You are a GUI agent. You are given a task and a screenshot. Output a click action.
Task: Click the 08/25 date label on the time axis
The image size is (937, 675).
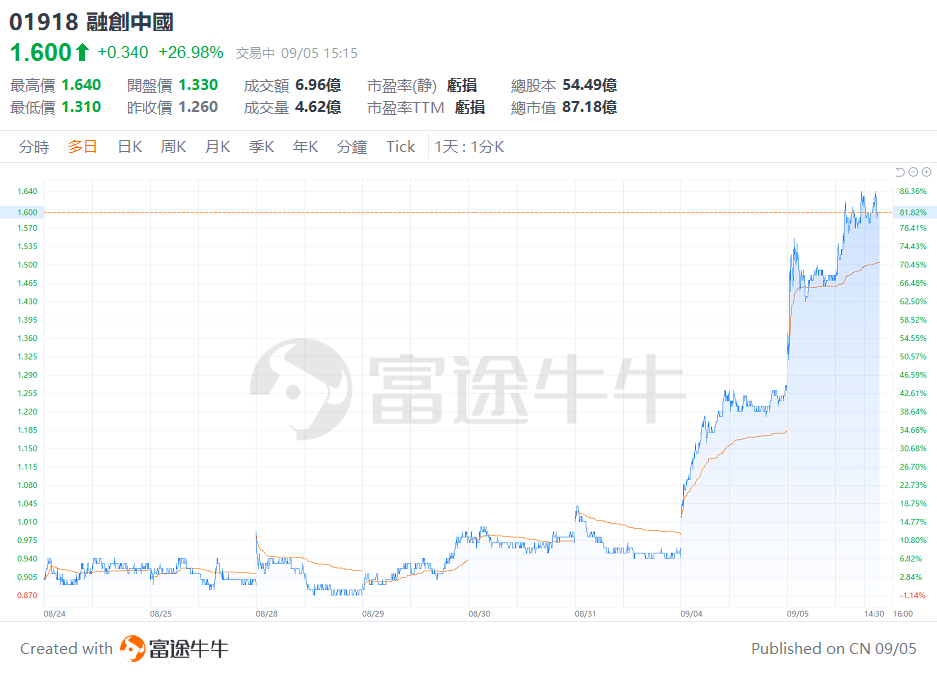coord(161,614)
